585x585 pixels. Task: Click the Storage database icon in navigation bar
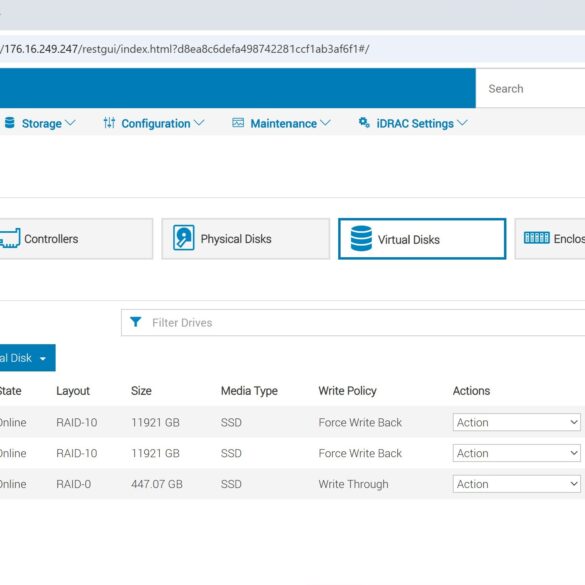point(10,122)
